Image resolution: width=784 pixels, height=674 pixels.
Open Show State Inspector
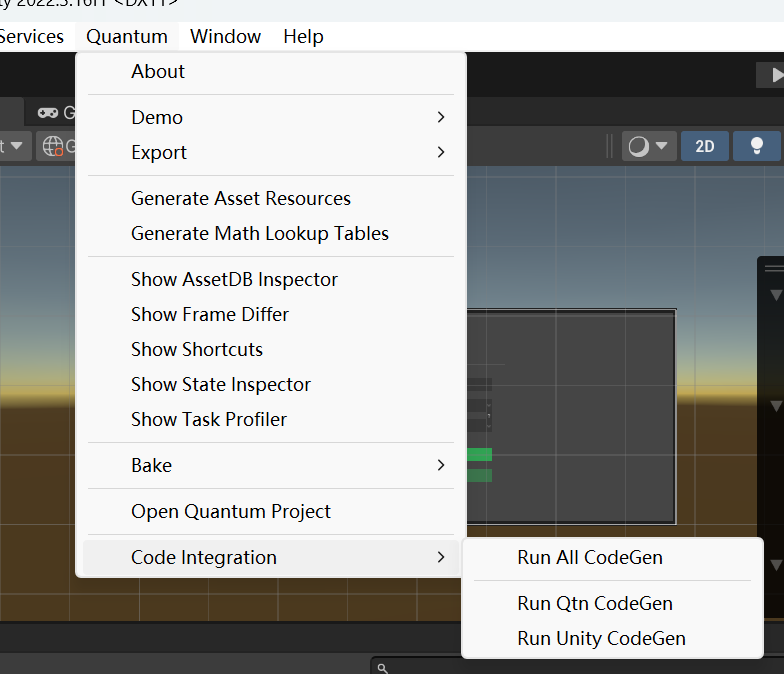pos(270,384)
